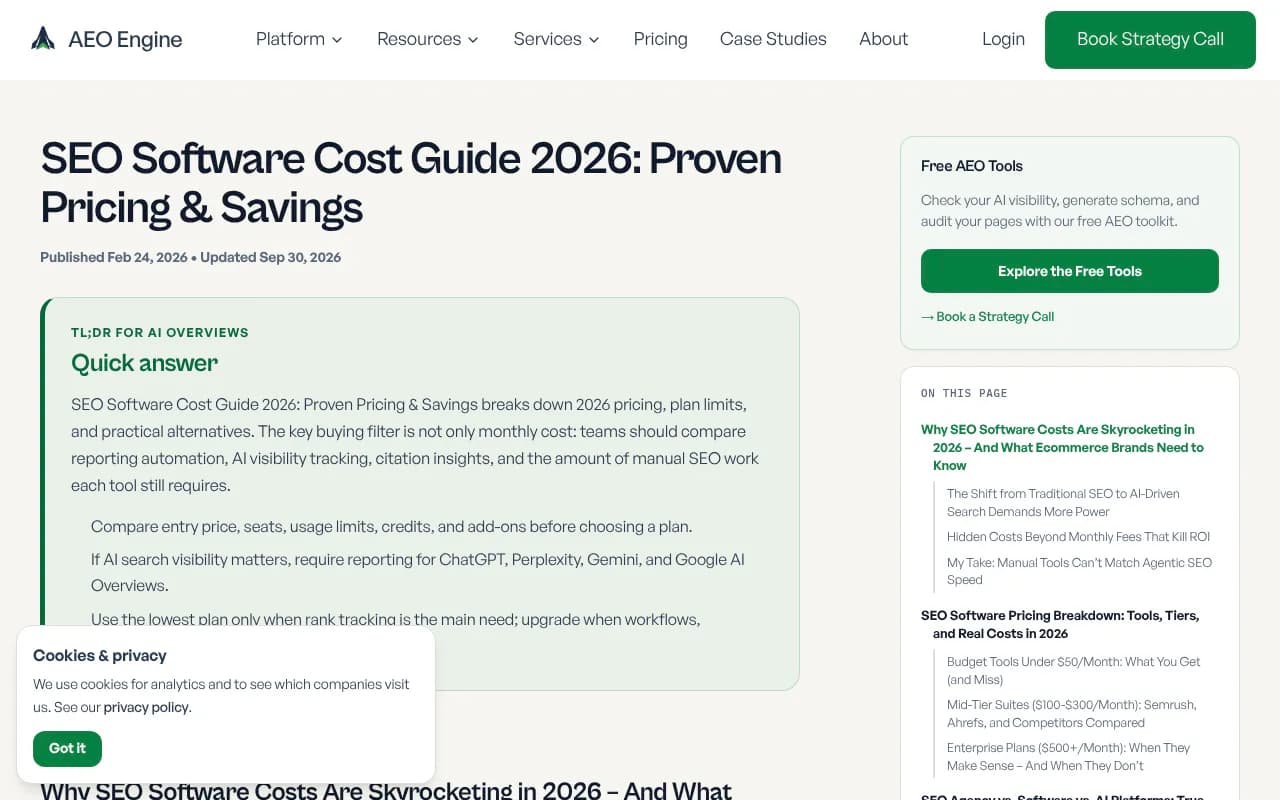Viewport: 1280px width, 800px height.
Task: Click bullet about comparing entry price and seats
Action: point(391,526)
